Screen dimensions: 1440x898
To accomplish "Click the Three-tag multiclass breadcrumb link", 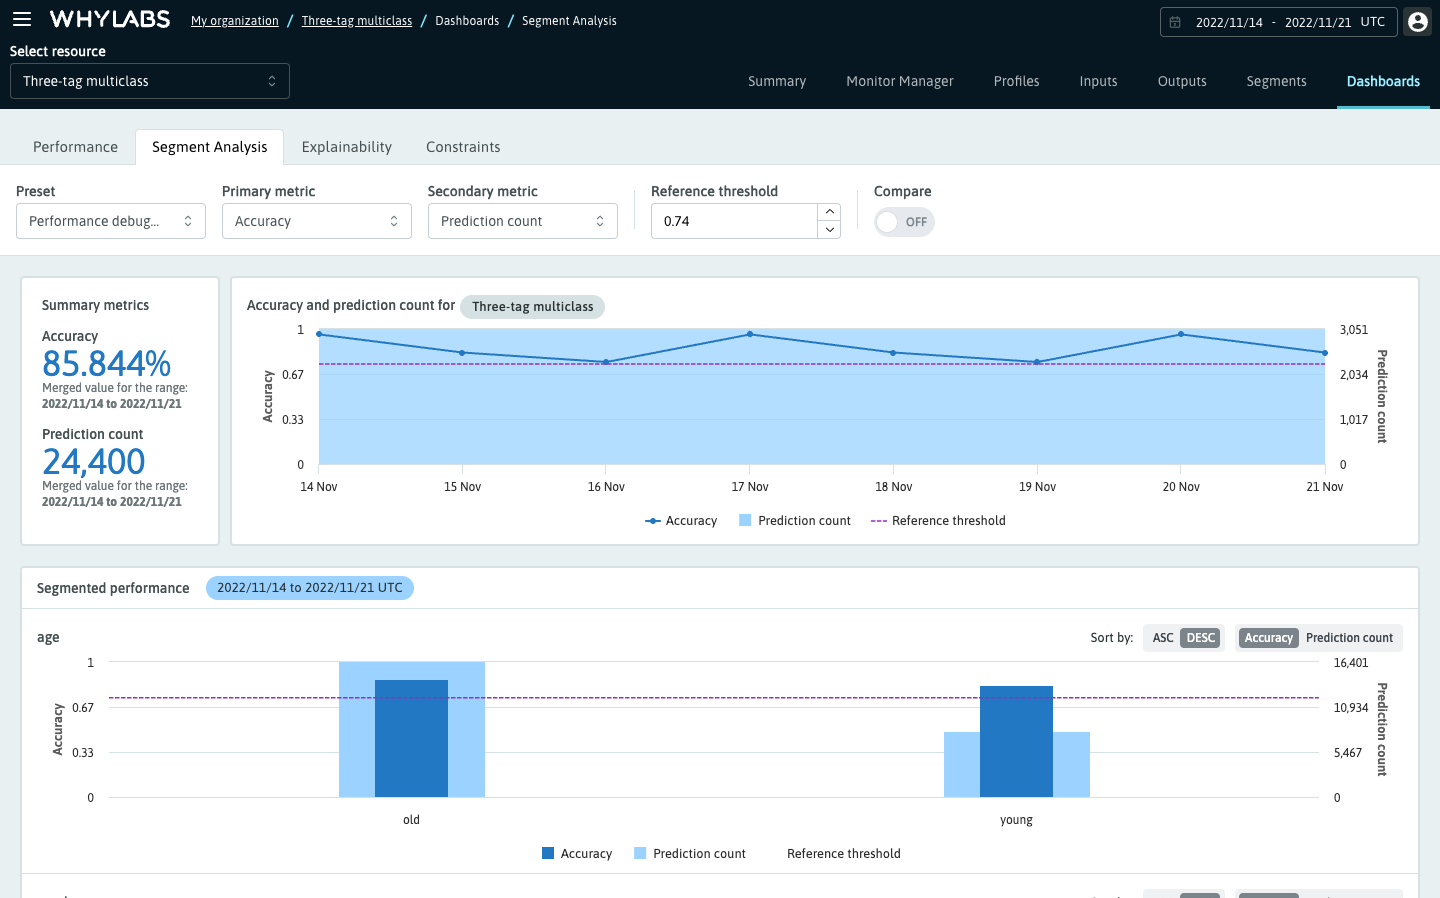I will (356, 20).
